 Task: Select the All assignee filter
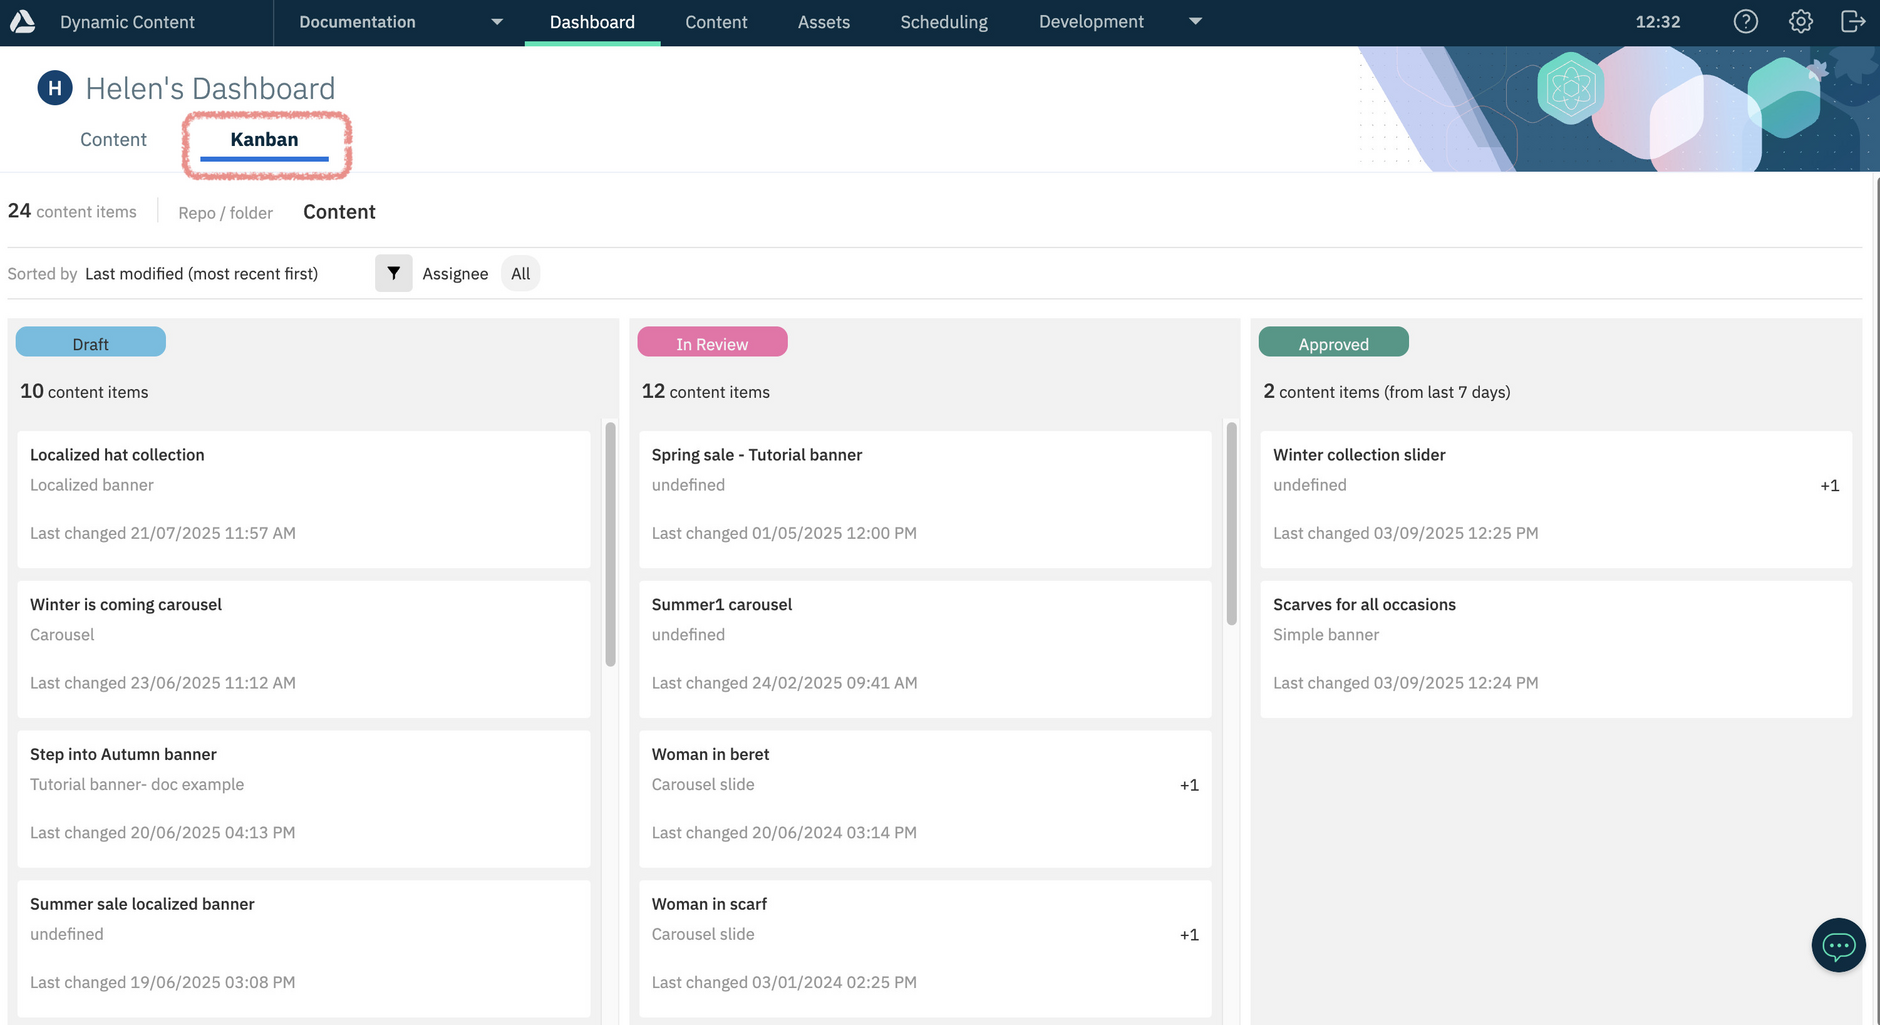pos(520,274)
